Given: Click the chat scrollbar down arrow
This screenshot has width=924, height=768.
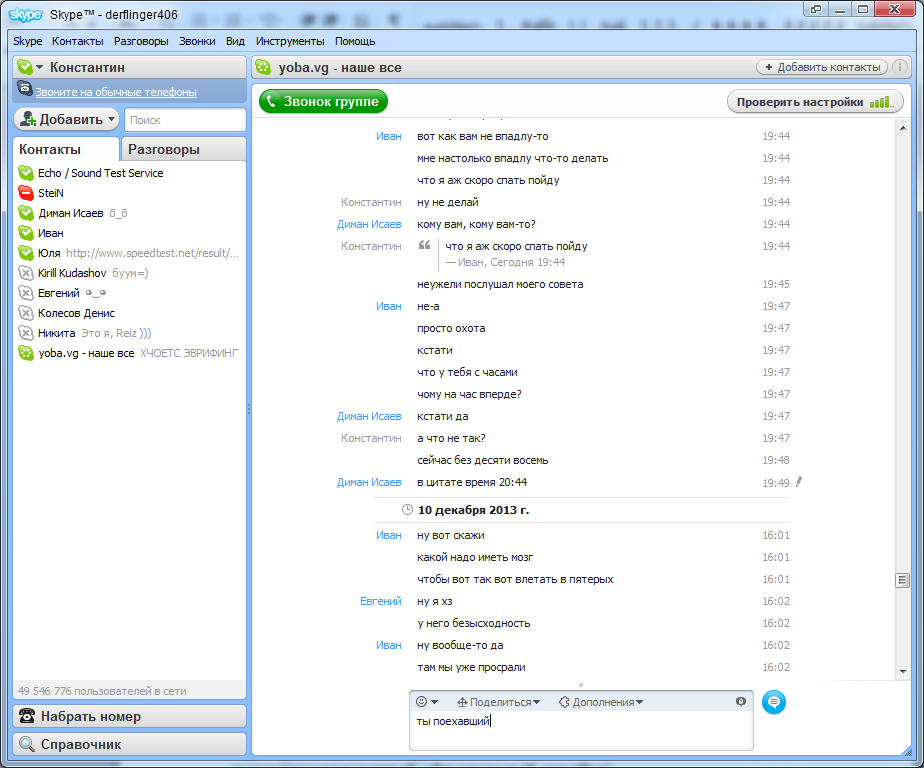Looking at the screenshot, I should (x=903, y=671).
